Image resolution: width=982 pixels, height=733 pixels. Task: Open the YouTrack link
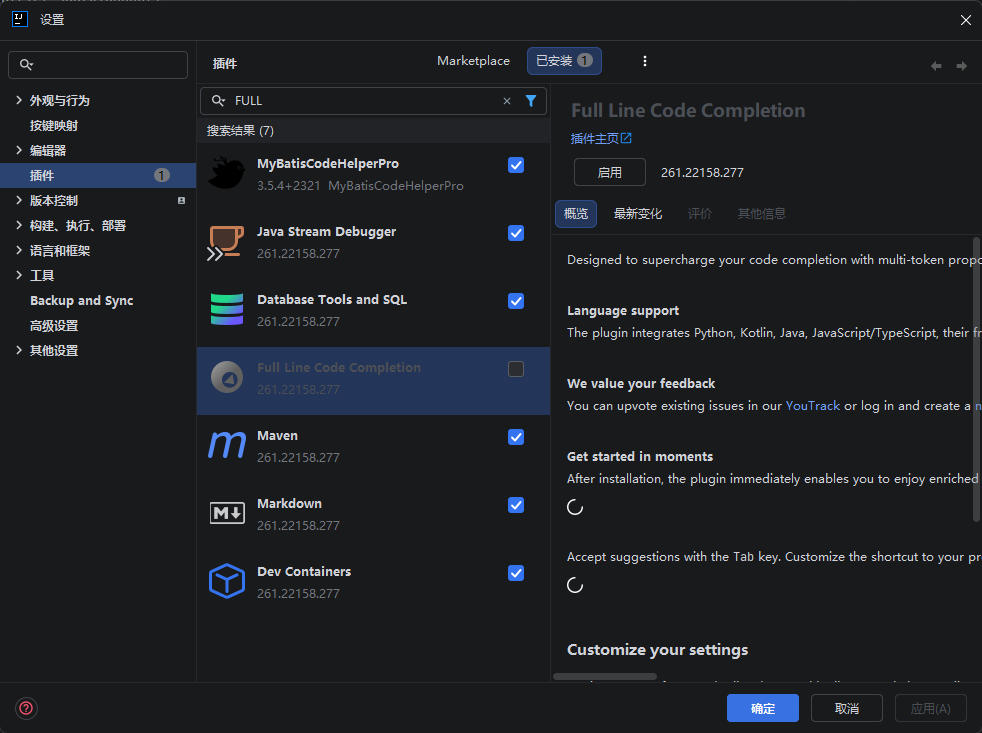812,406
